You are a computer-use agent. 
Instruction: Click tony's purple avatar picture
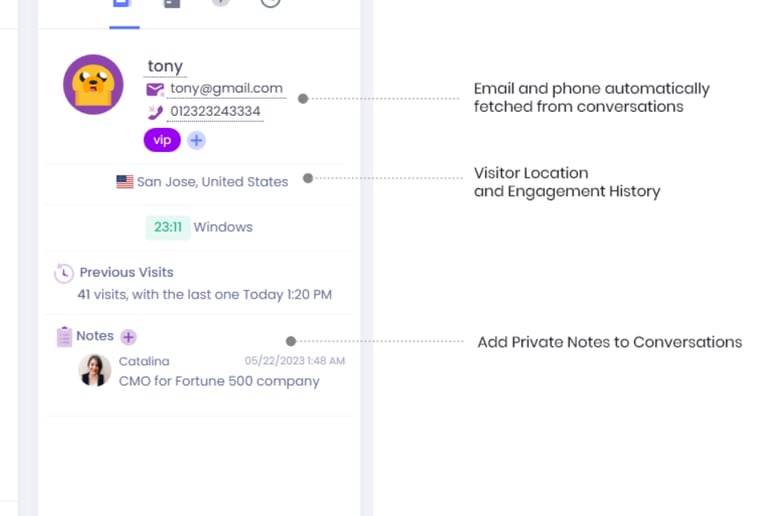tap(93, 84)
